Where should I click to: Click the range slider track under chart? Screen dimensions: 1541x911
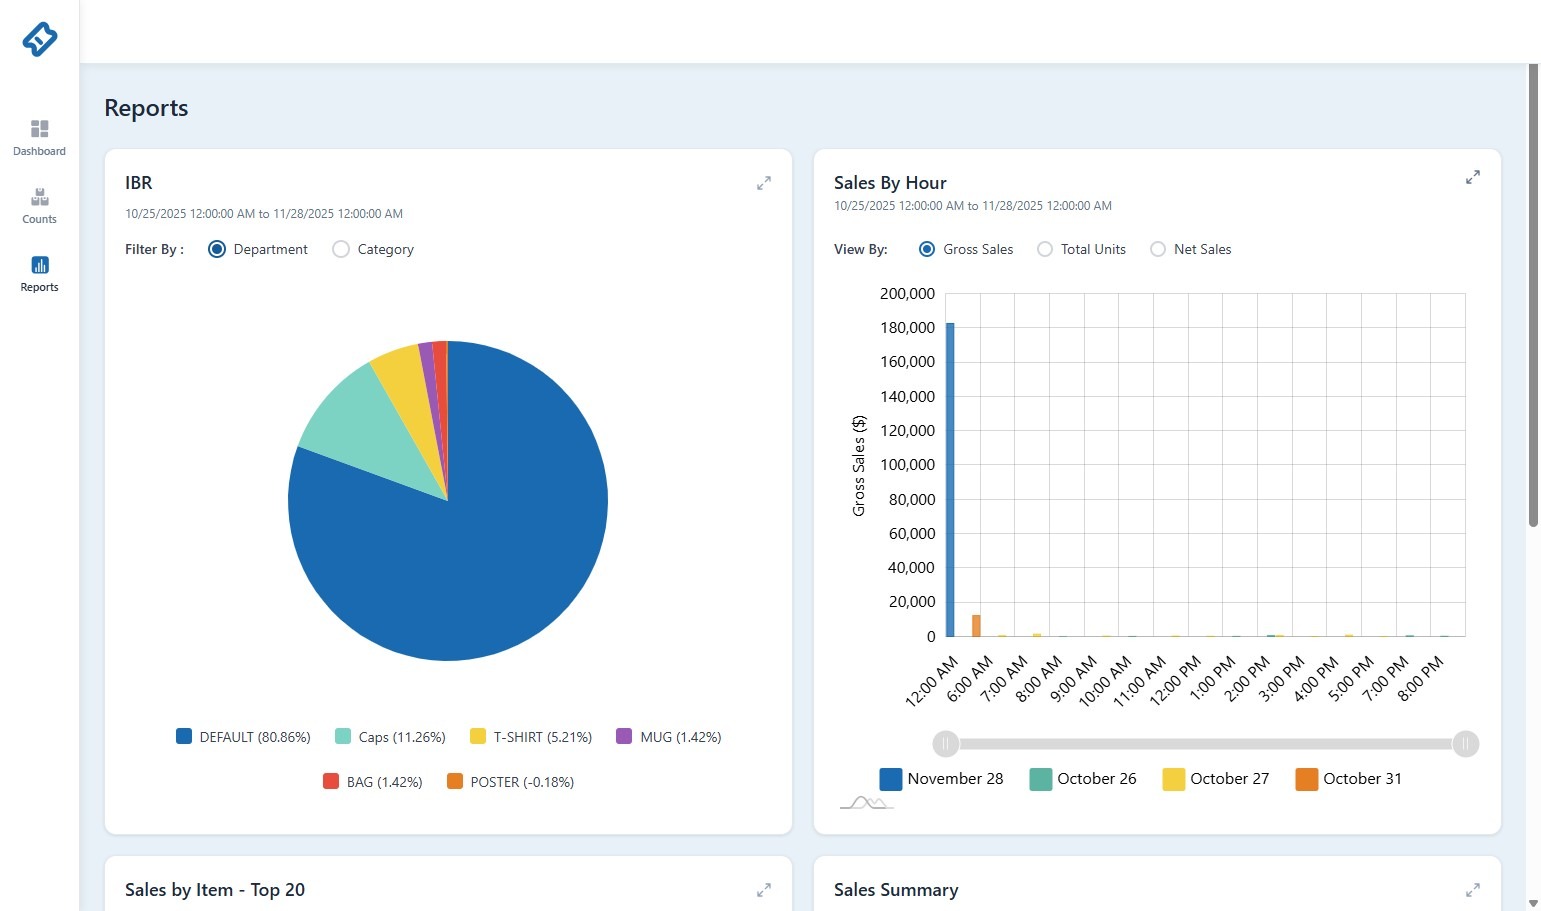click(1205, 744)
